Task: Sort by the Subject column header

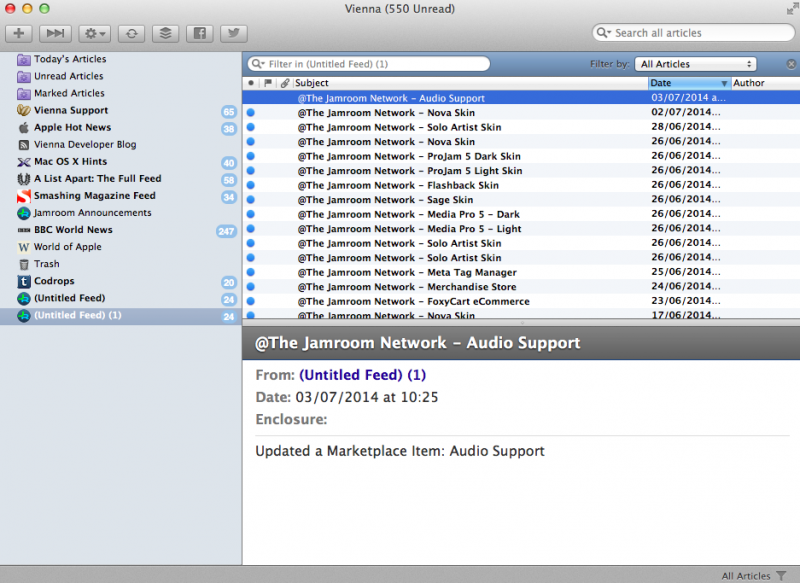Action: pos(460,83)
